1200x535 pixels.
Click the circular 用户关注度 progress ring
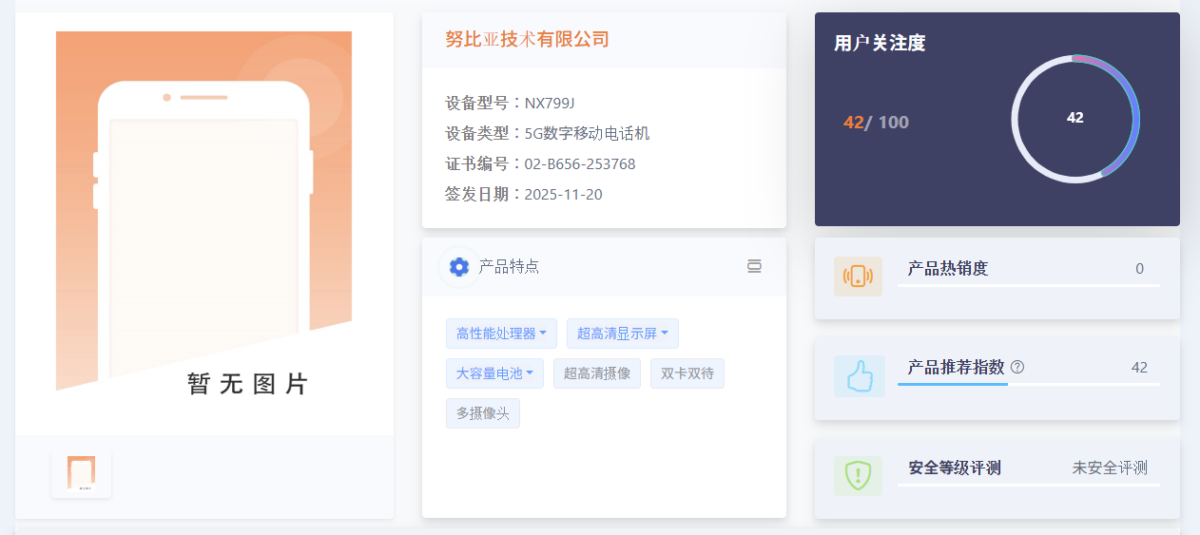(1075, 118)
